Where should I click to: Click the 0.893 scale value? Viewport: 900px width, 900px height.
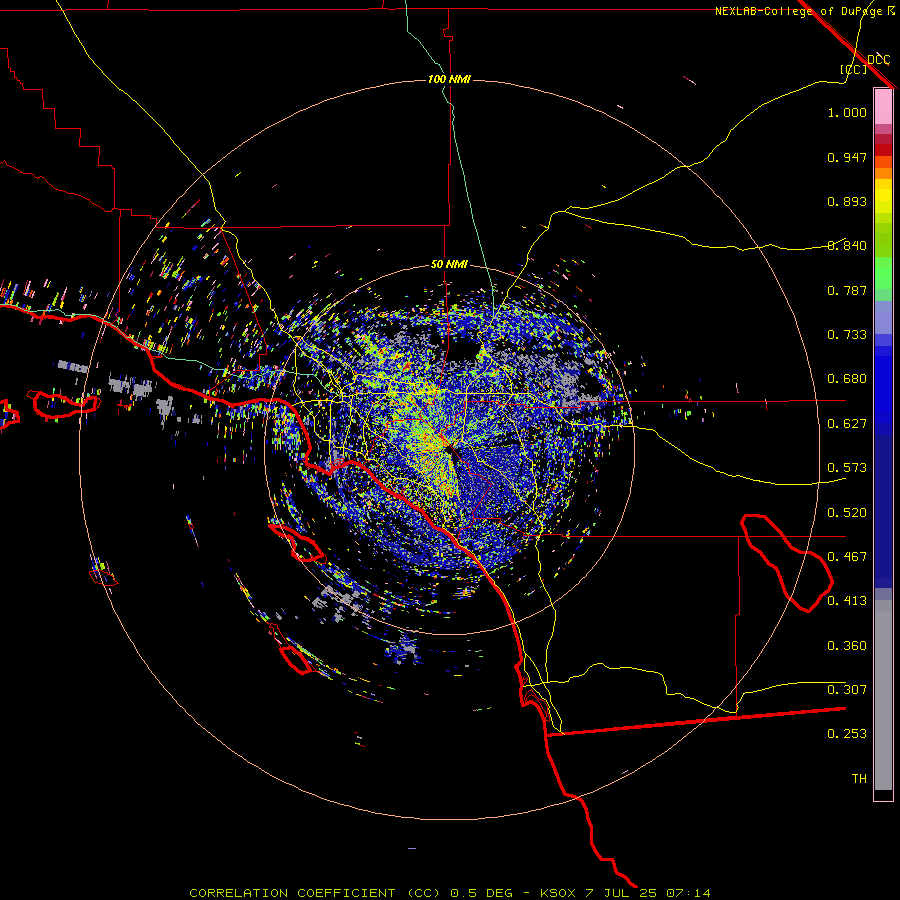click(x=847, y=201)
